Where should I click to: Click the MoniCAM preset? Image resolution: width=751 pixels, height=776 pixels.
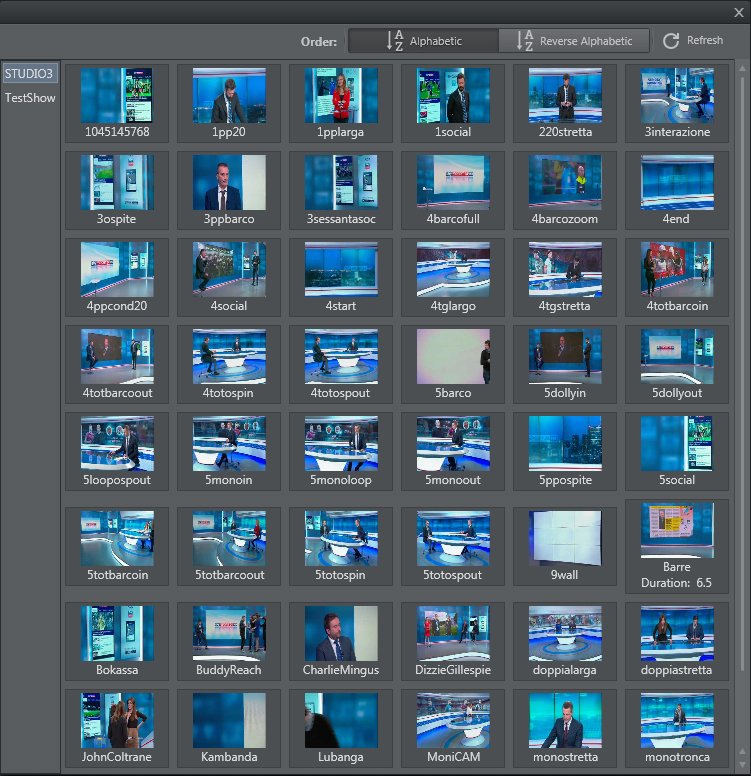pos(453,720)
